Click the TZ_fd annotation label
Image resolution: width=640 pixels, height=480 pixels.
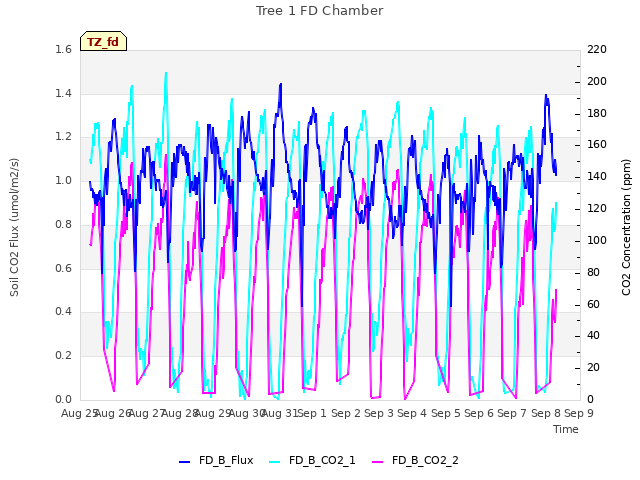pyautogui.click(x=104, y=42)
